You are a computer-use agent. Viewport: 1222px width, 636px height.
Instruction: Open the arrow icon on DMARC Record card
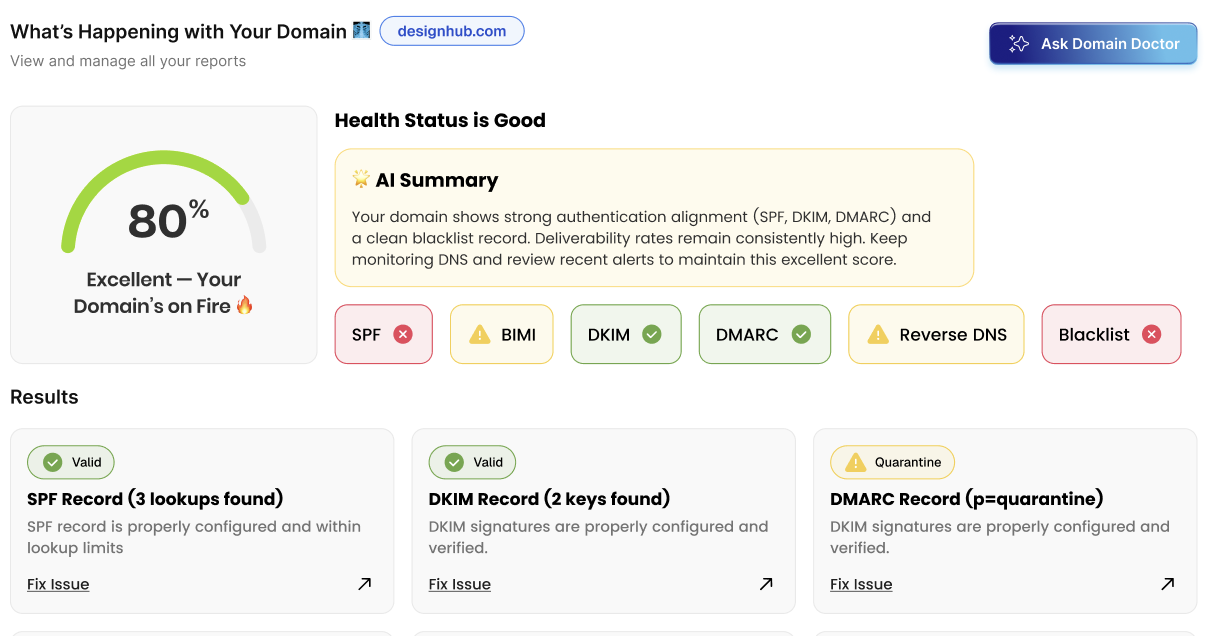tap(1167, 584)
